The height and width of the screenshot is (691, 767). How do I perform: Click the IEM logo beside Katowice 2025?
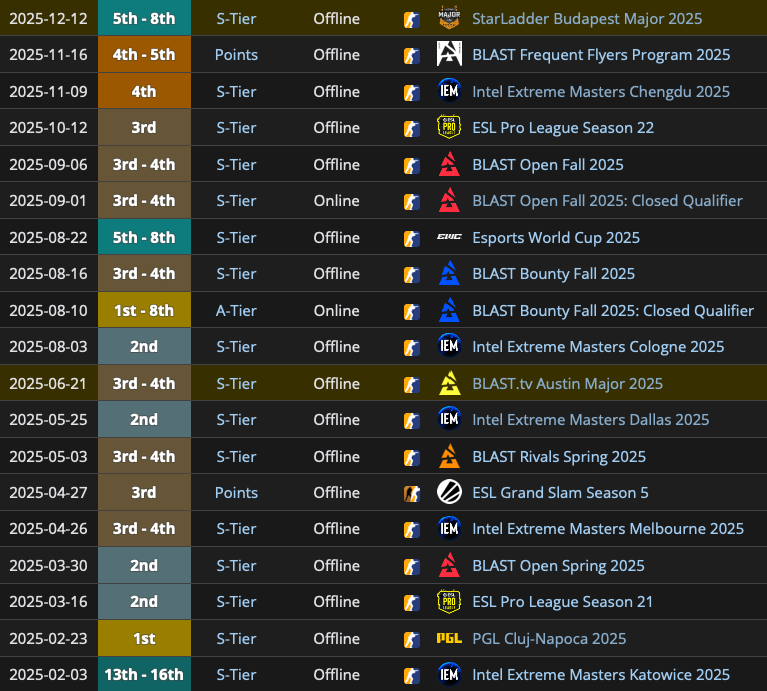tap(449, 674)
